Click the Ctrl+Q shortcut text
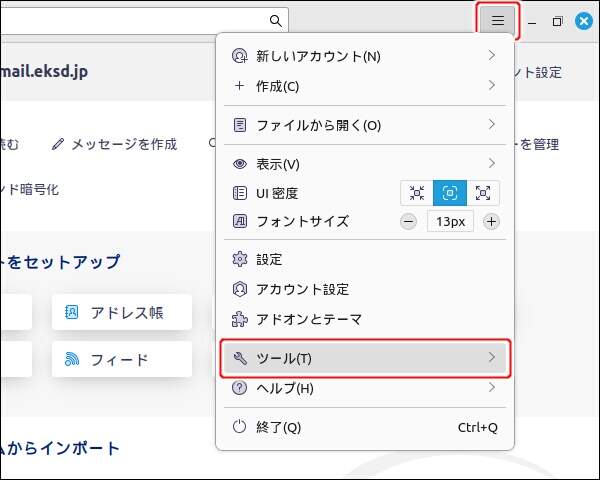The image size is (600, 480). (478, 427)
